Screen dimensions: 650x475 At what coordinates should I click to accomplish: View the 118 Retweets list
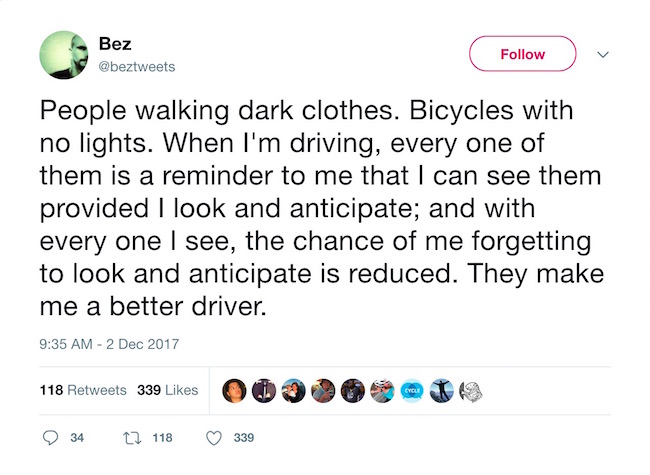point(83,390)
